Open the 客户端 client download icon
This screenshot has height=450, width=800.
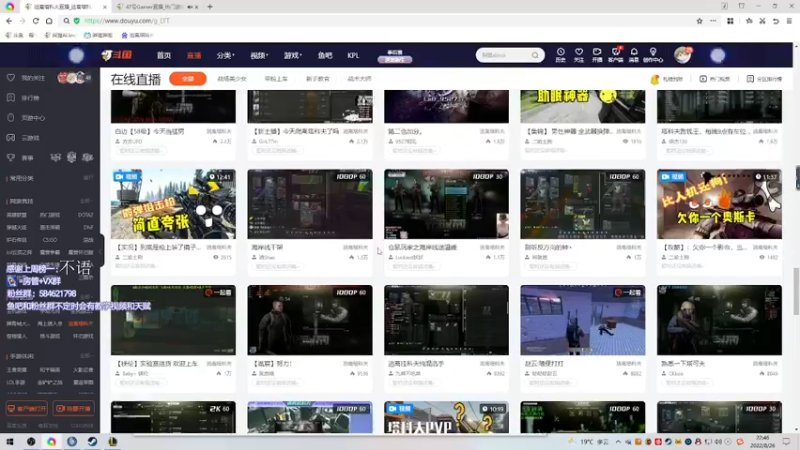click(615, 55)
